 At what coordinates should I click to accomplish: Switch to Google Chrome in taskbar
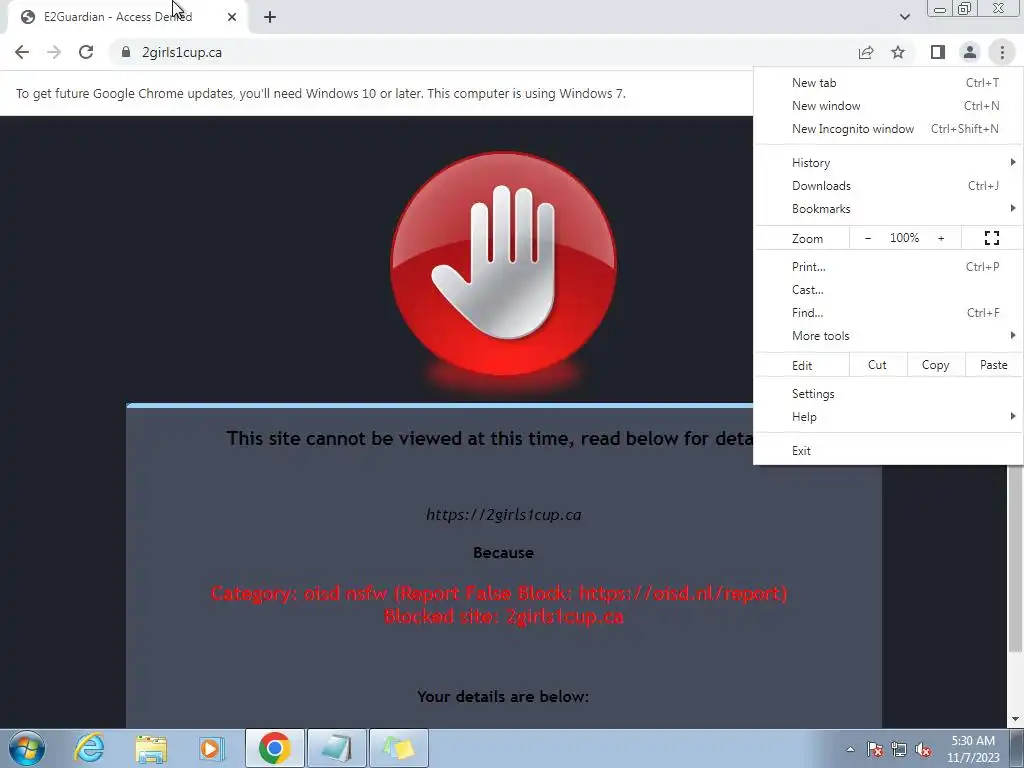point(274,748)
